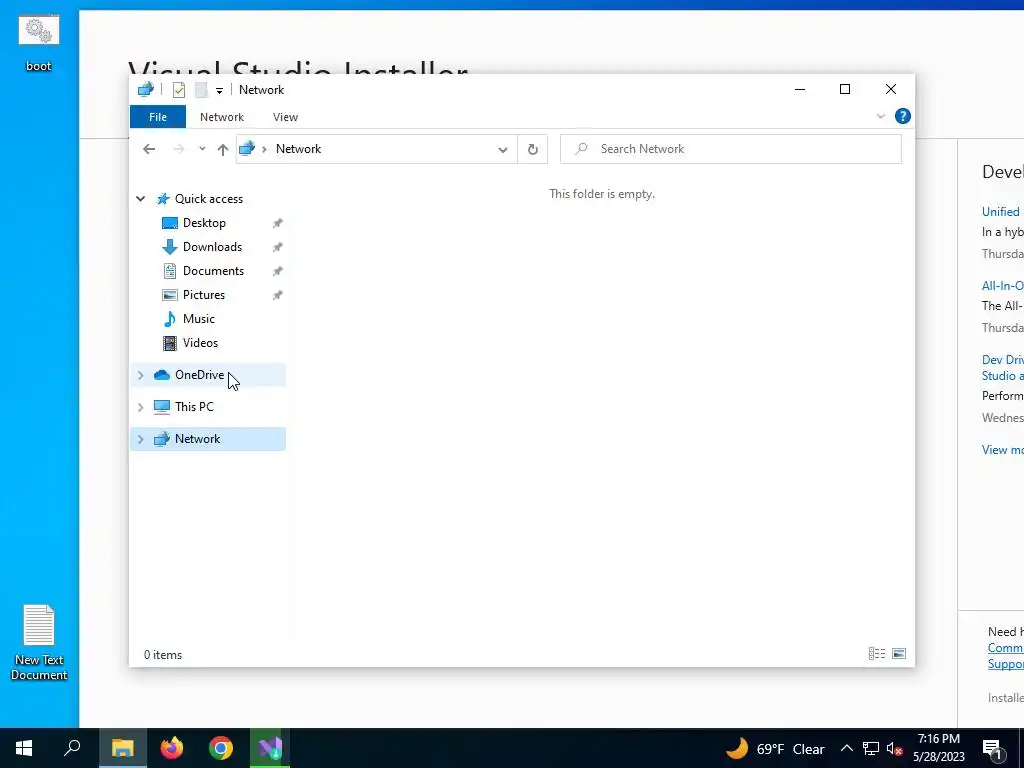Click the 0 items status text
This screenshot has height=768, width=1024.
pyautogui.click(x=163, y=654)
